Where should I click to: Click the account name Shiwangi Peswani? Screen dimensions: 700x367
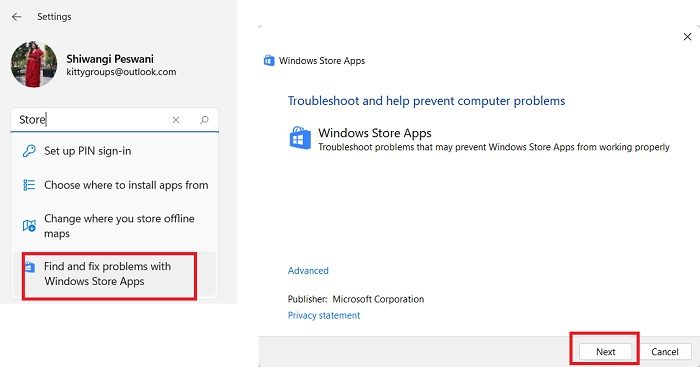point(110,59)
